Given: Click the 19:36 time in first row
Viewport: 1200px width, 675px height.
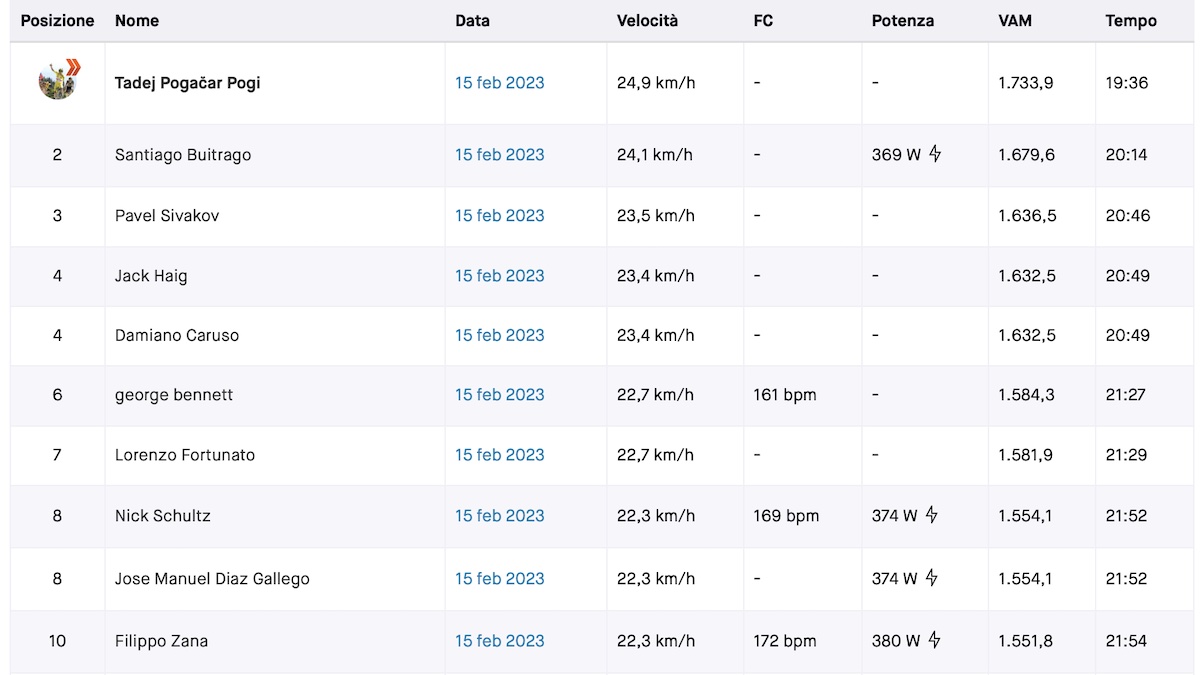Looking at the screenshot, I should click(1126, 83).
